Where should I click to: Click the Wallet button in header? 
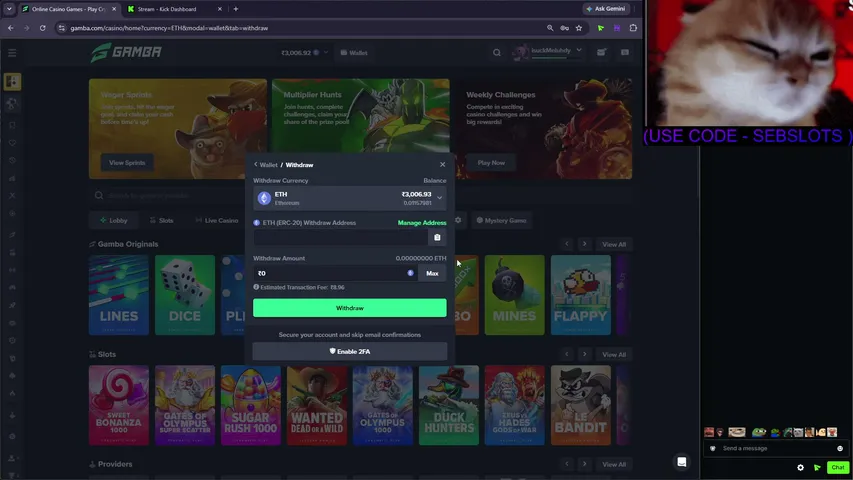coord(354,53)
